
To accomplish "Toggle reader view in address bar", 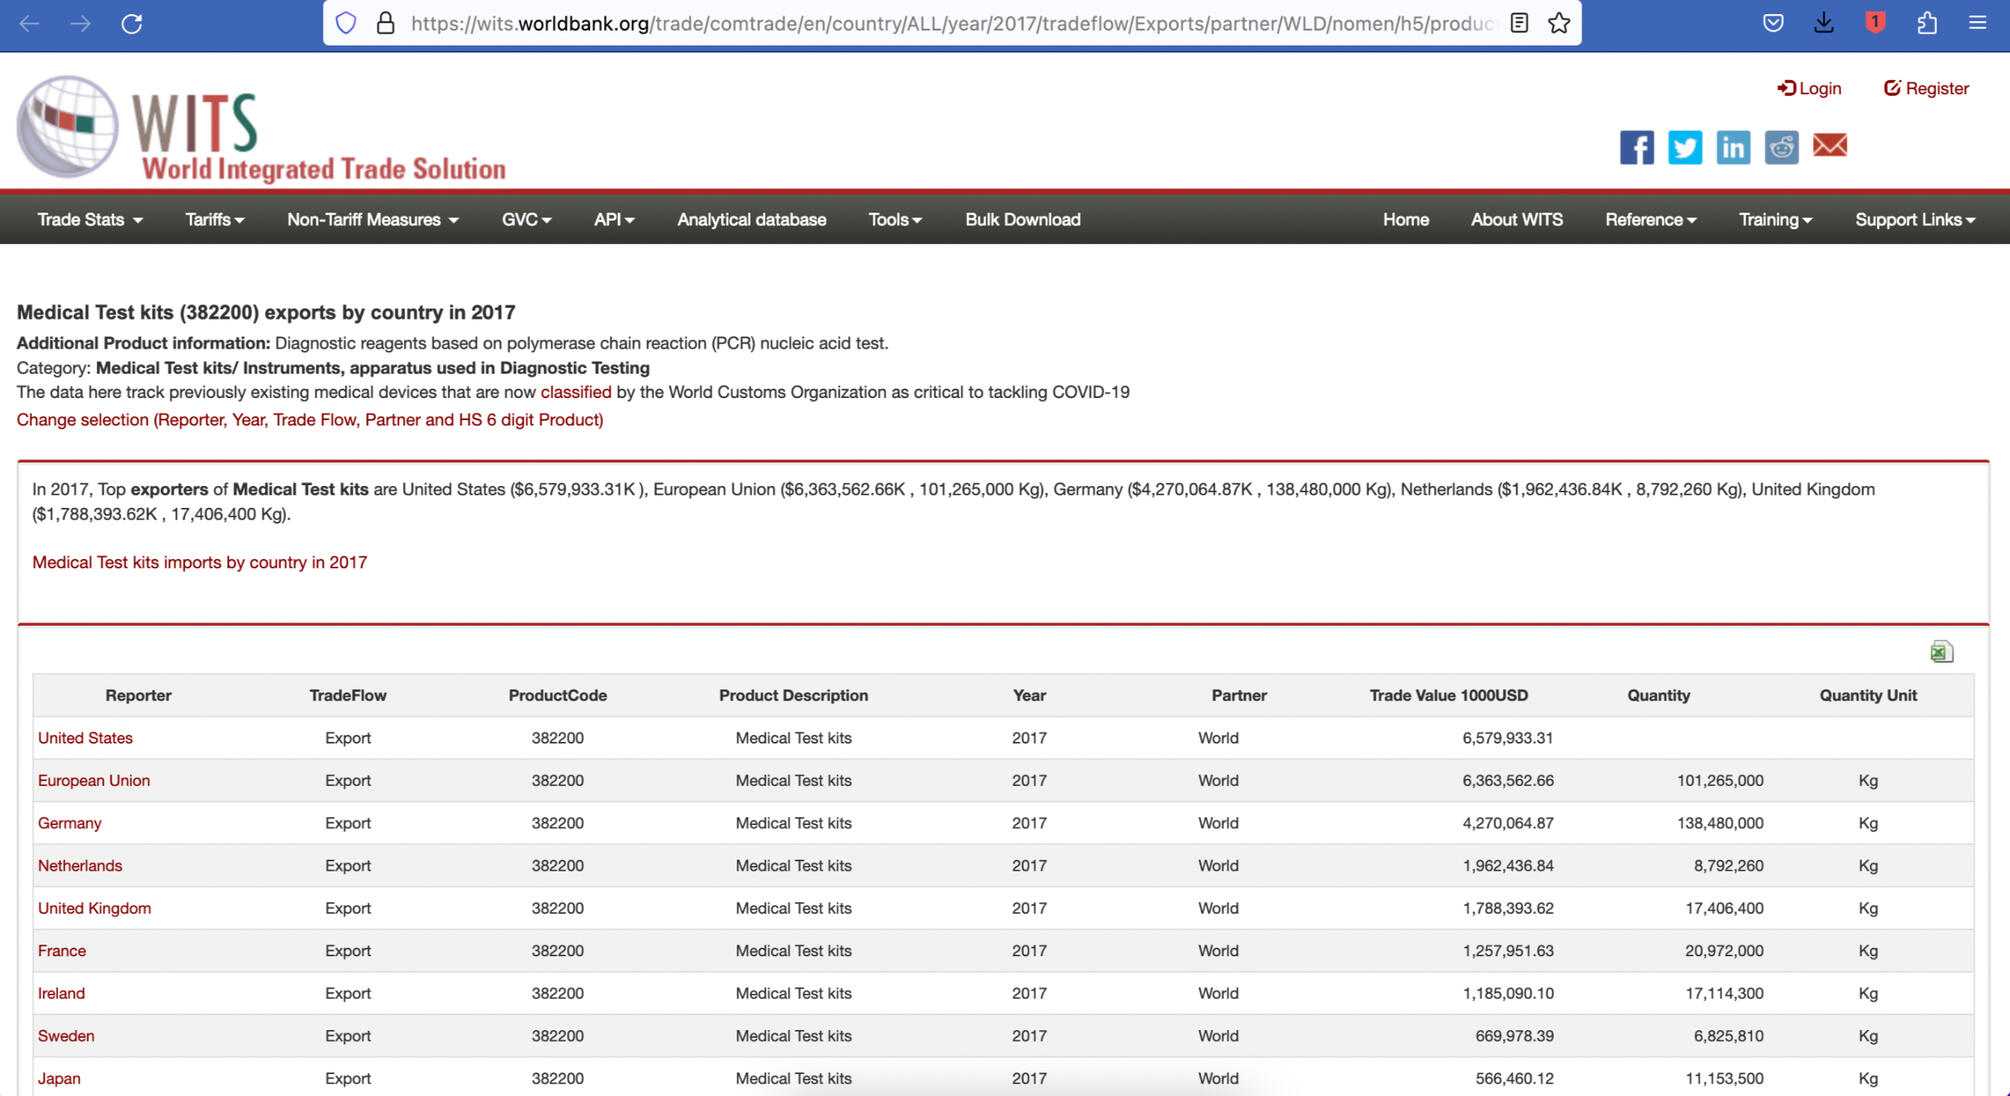I will (1518, 23).
